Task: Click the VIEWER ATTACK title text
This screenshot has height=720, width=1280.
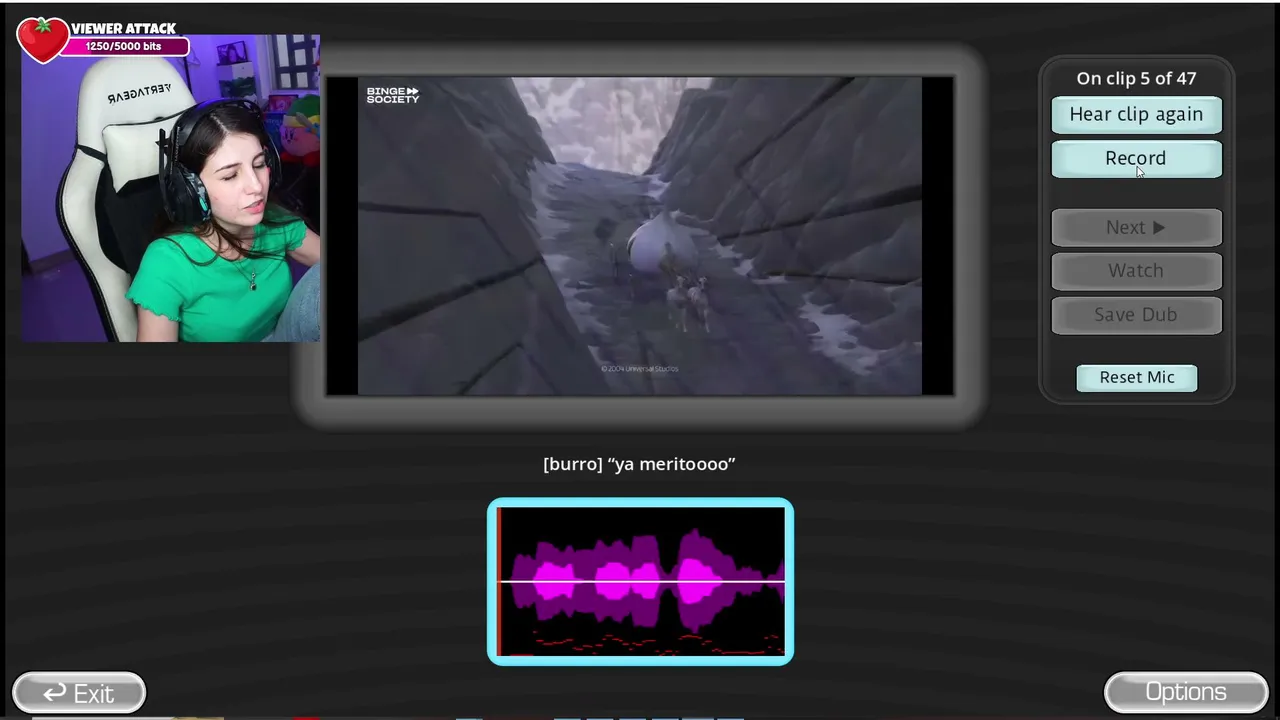Action: [x=123, y=29]
